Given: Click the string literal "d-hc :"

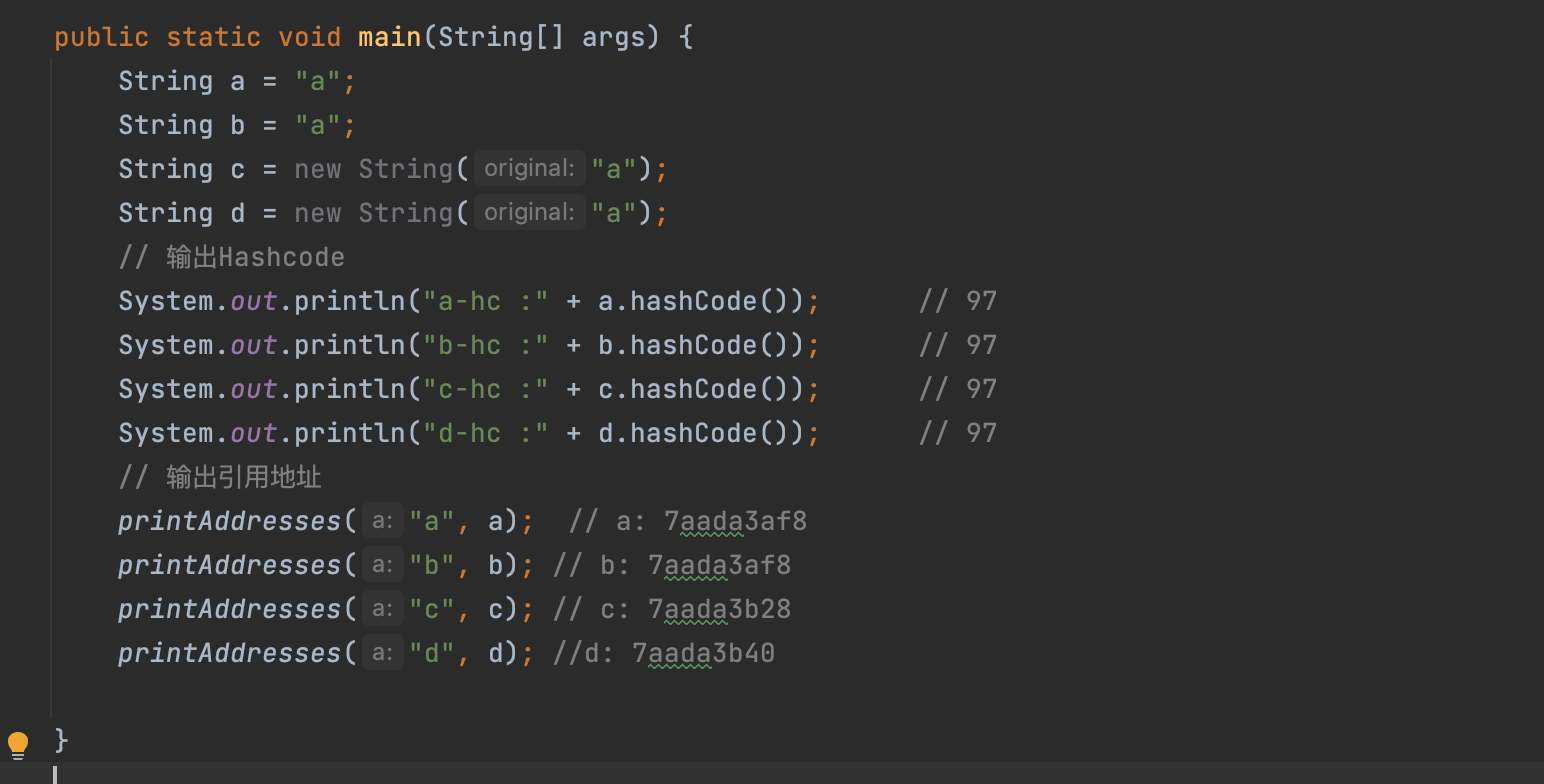Looking at the screenshot, I should click(x=486, y=433).
